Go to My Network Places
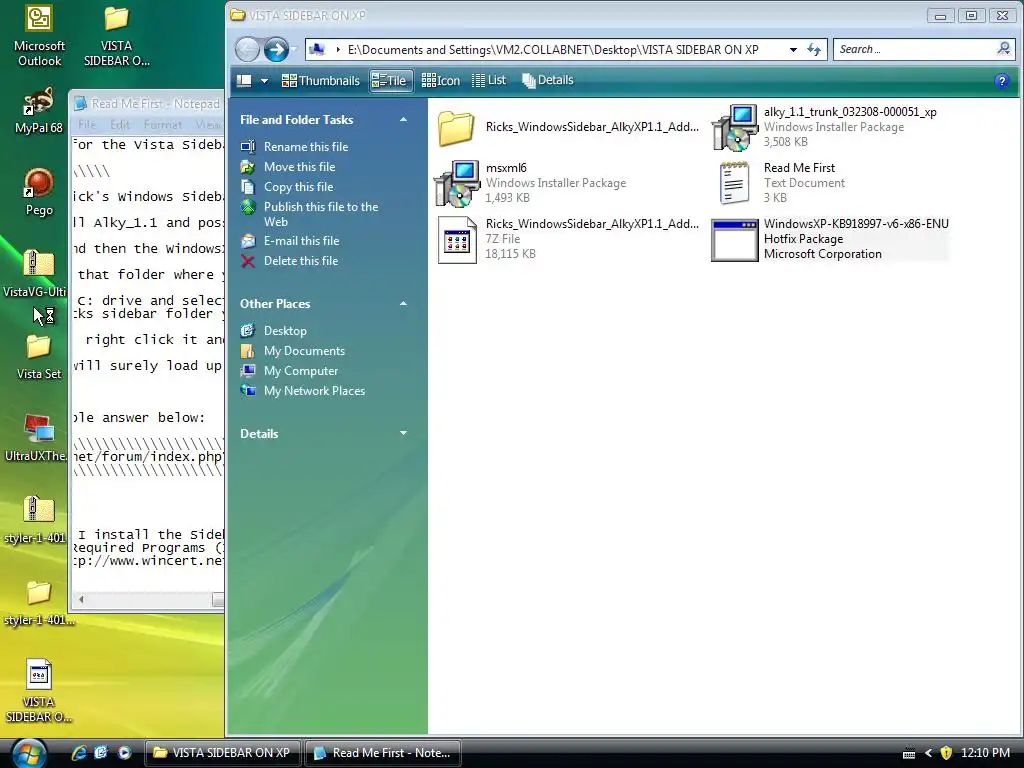1024x768 pixels. [x=314, y=391]
